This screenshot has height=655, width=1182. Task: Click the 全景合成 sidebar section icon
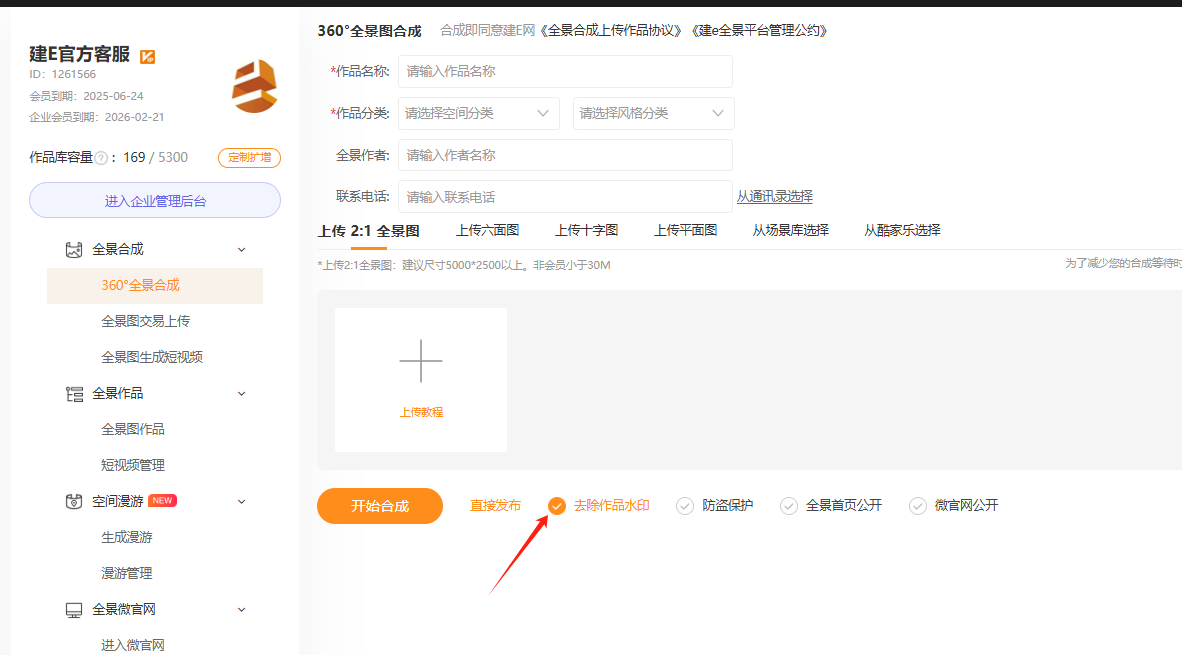pos(74,250)
